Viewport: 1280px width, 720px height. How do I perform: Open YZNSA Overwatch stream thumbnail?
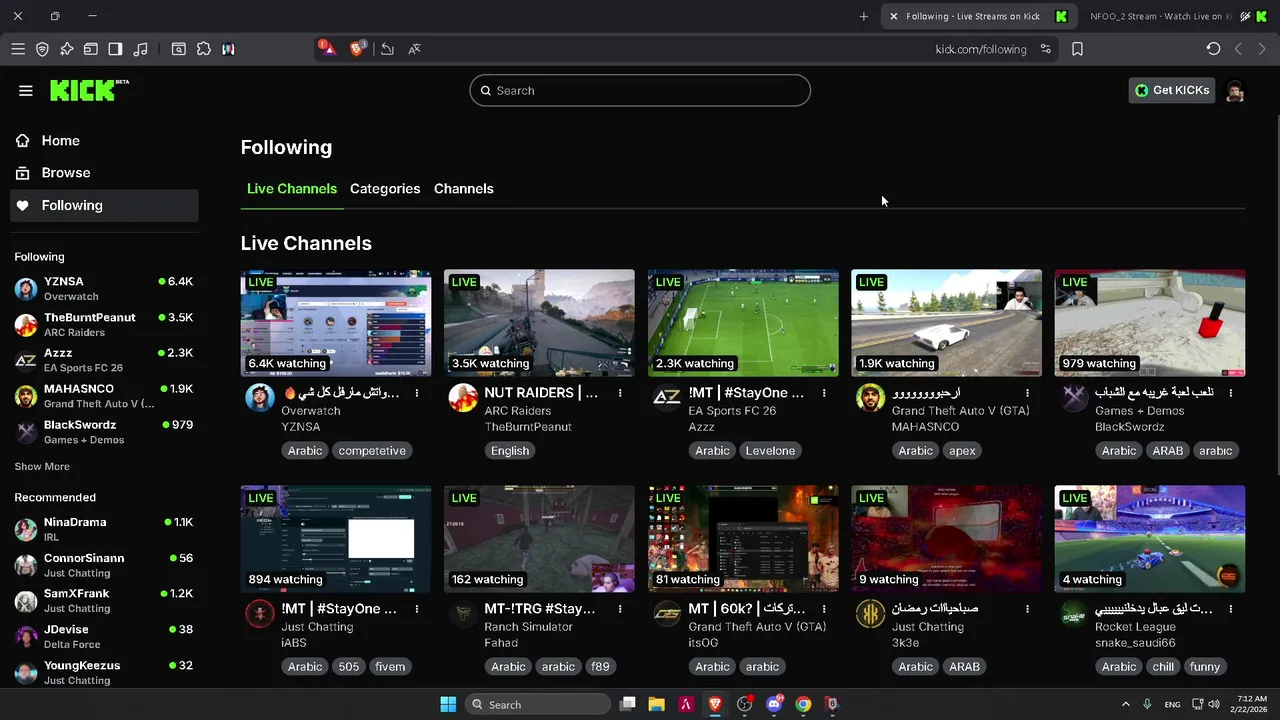coord(336,323)
